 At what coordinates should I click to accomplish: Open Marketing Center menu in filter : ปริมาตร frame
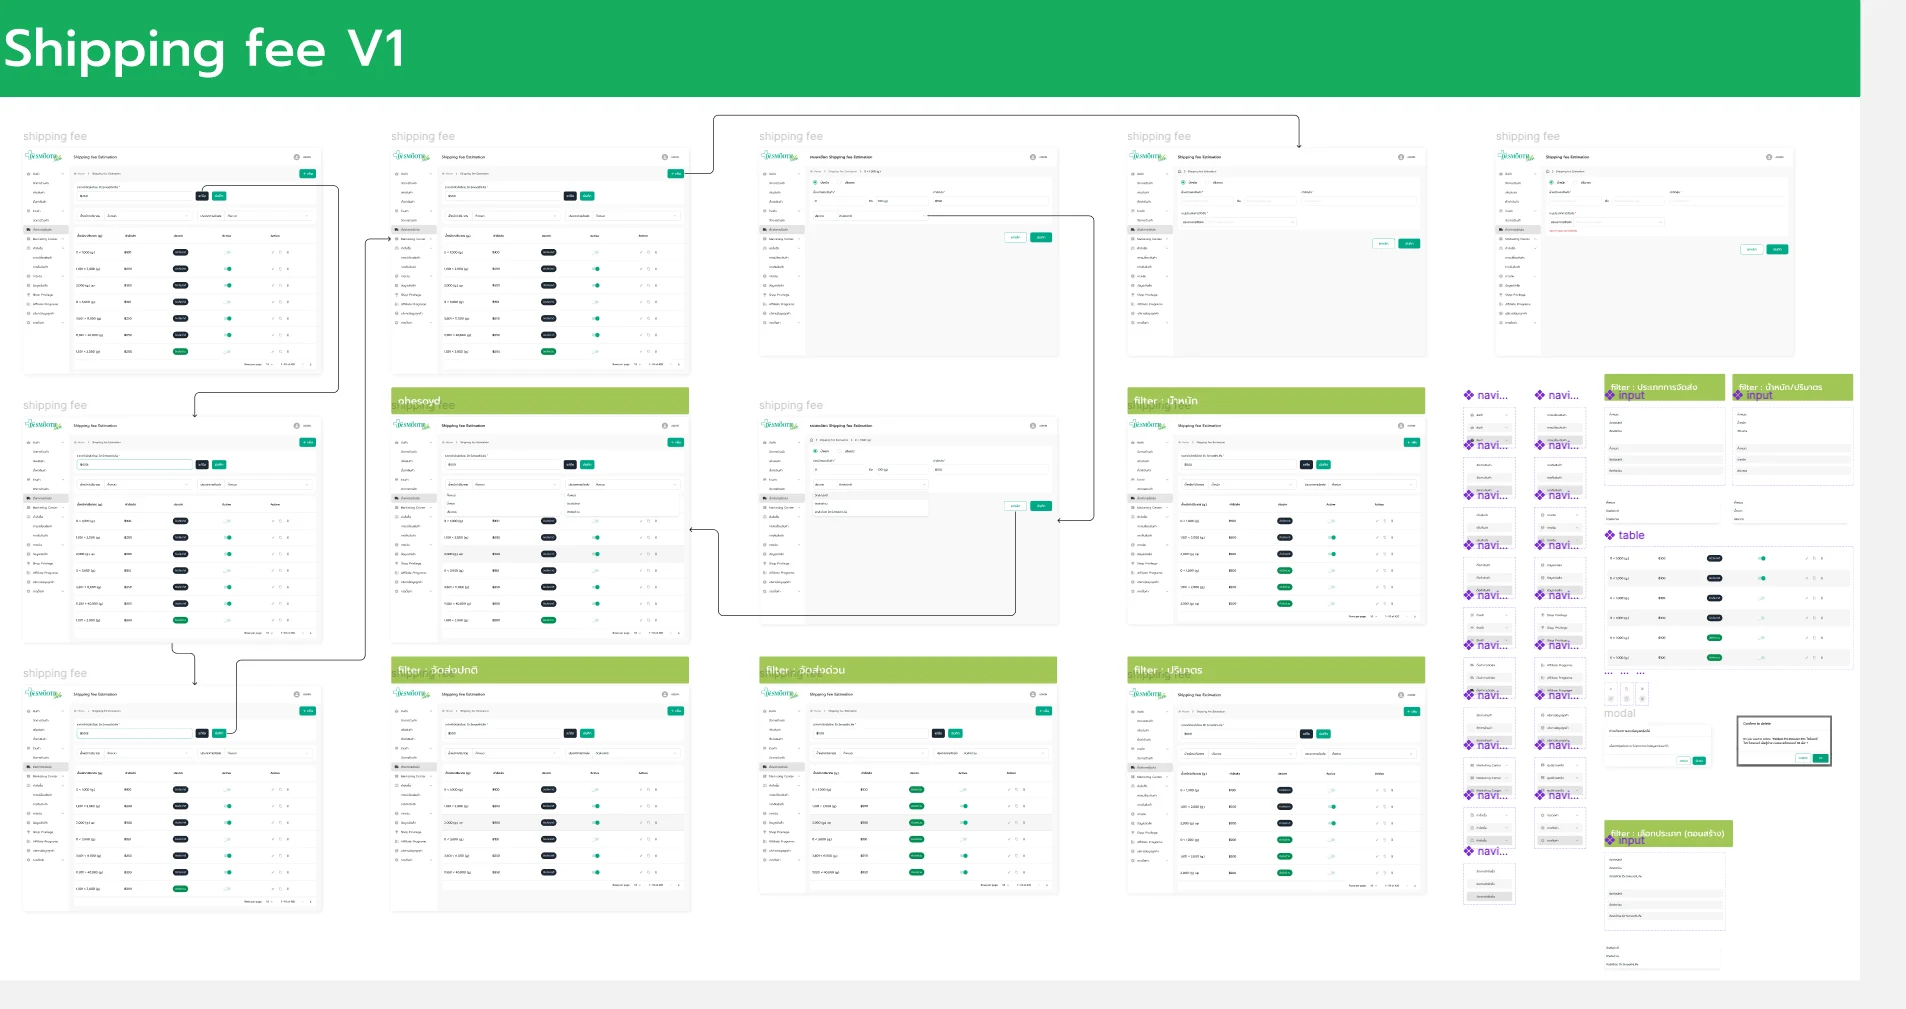tap(1150, 777)
